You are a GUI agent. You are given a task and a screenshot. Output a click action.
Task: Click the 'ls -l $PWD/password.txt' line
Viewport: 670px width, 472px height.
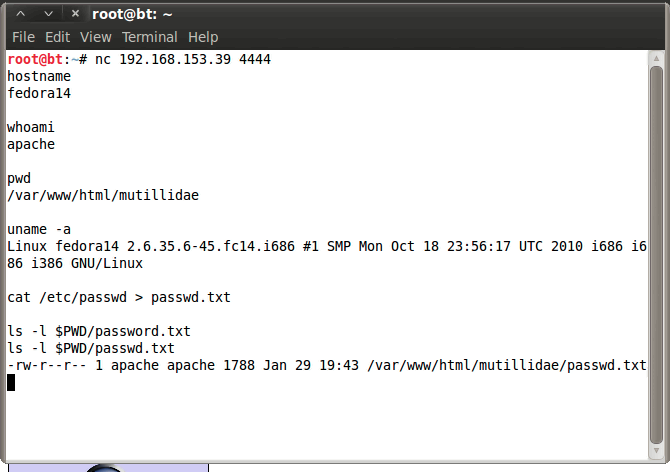coord(99,331)
